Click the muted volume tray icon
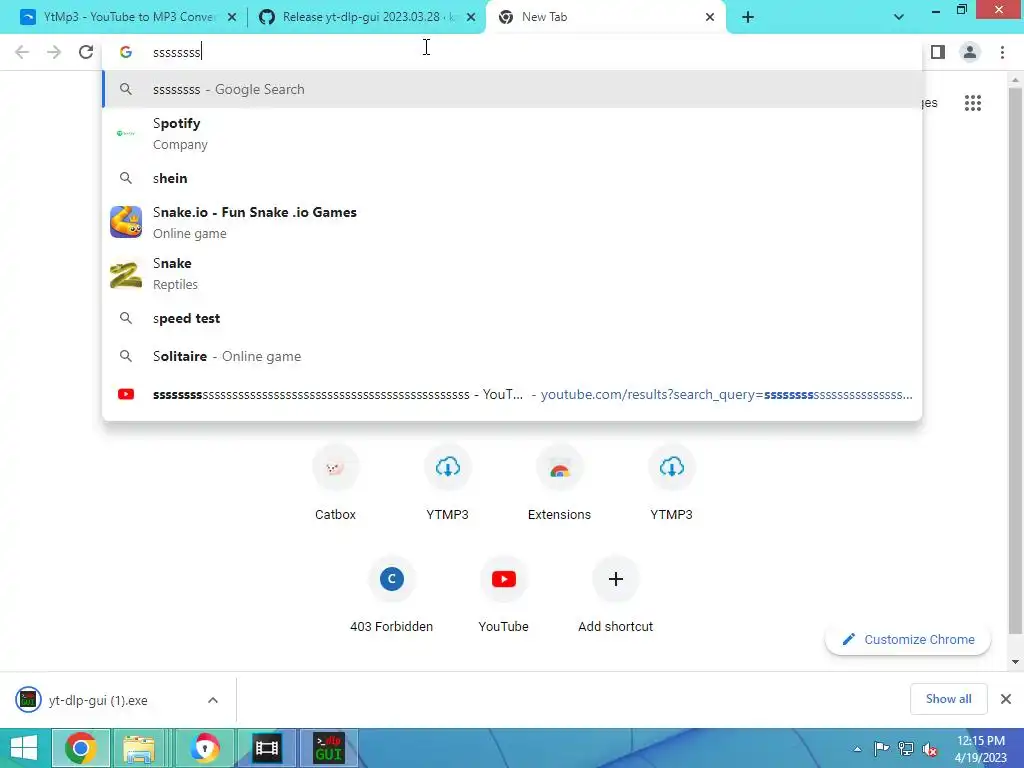Screen dimensions: 1024x768 click(929, 749)
